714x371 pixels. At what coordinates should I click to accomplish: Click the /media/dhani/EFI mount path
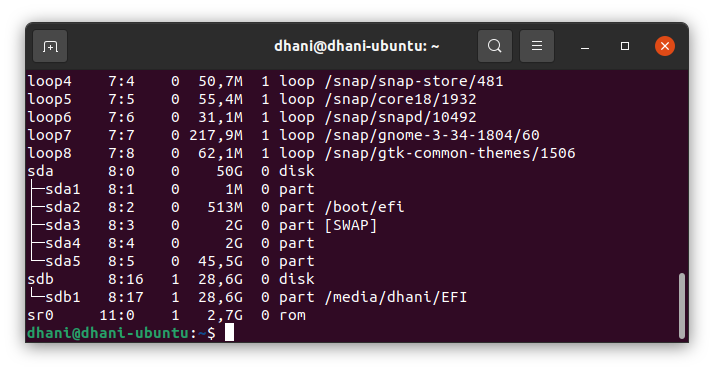point(396,297)
